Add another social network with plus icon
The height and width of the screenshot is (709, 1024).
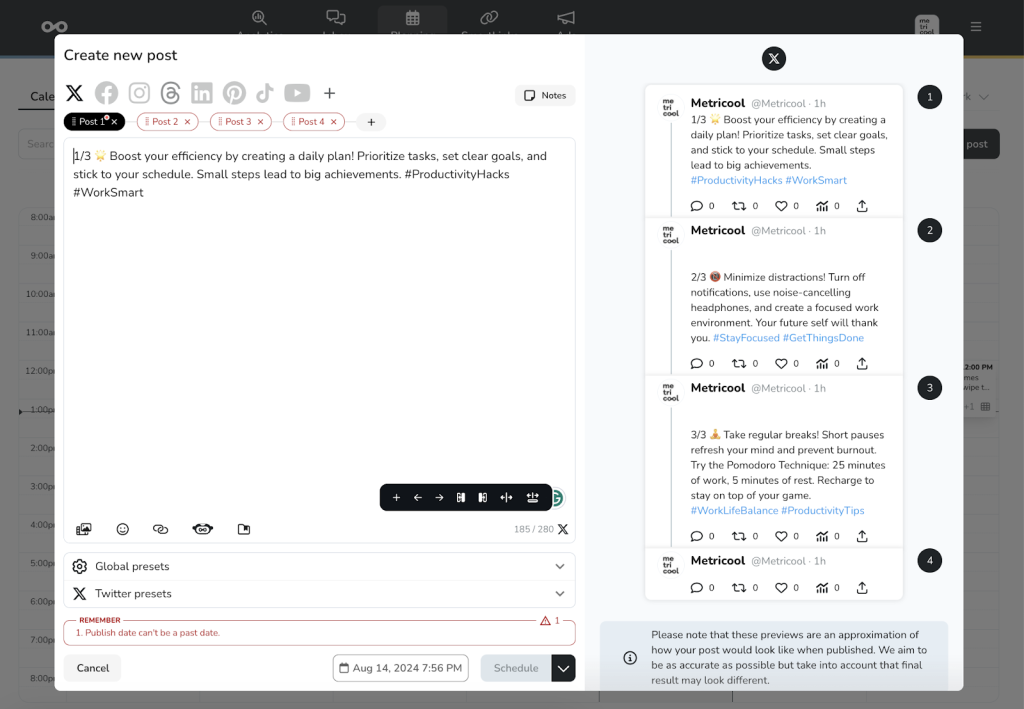pos(330,93)
